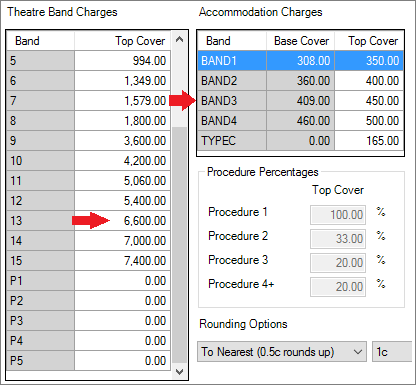Image resolution: width=416 pixels, height=385 pixels.
Task: Click BAND1 Top Cover value 350.00
Action: pos(369,61)
